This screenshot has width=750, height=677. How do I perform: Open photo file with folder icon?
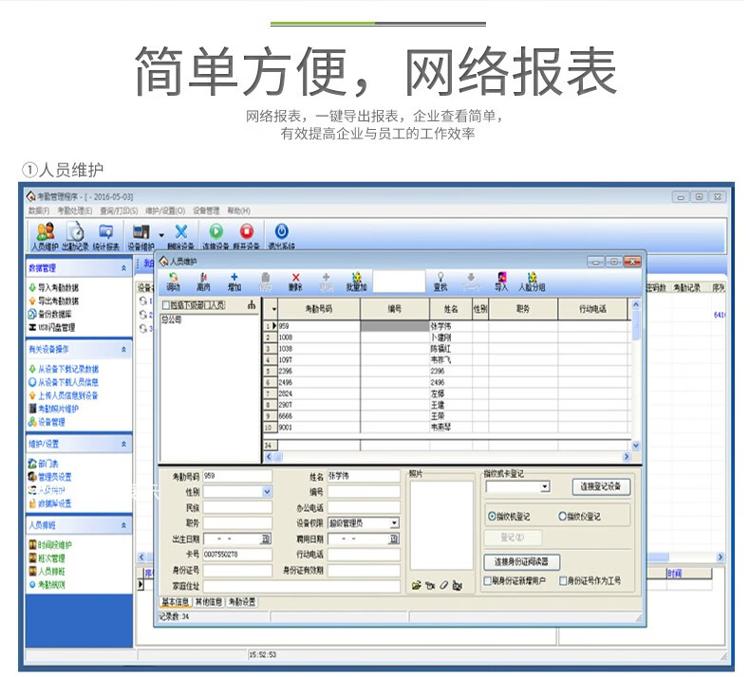coord(416,585)
